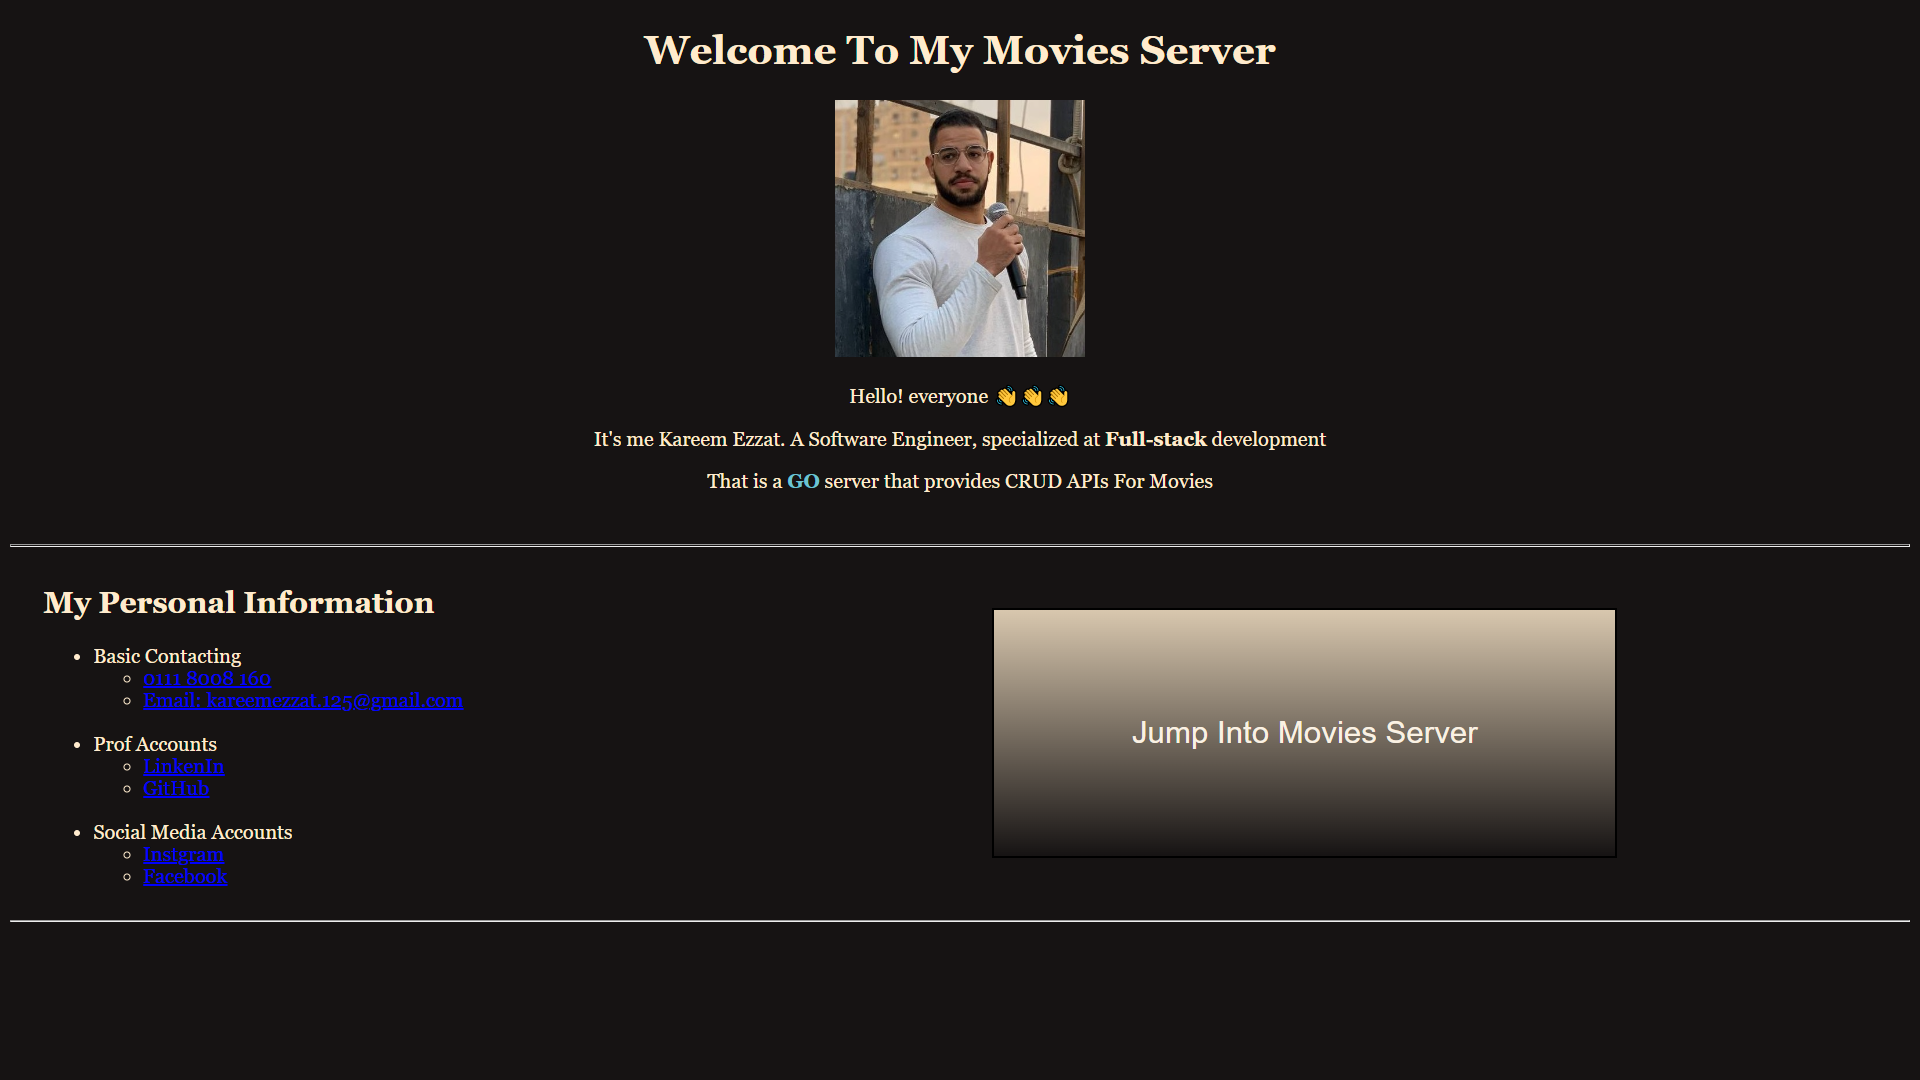The width and height of the screenshot is (1920, 1080).
Task: Open the LinkenIn profile link
Action: (x=183, y=766)
